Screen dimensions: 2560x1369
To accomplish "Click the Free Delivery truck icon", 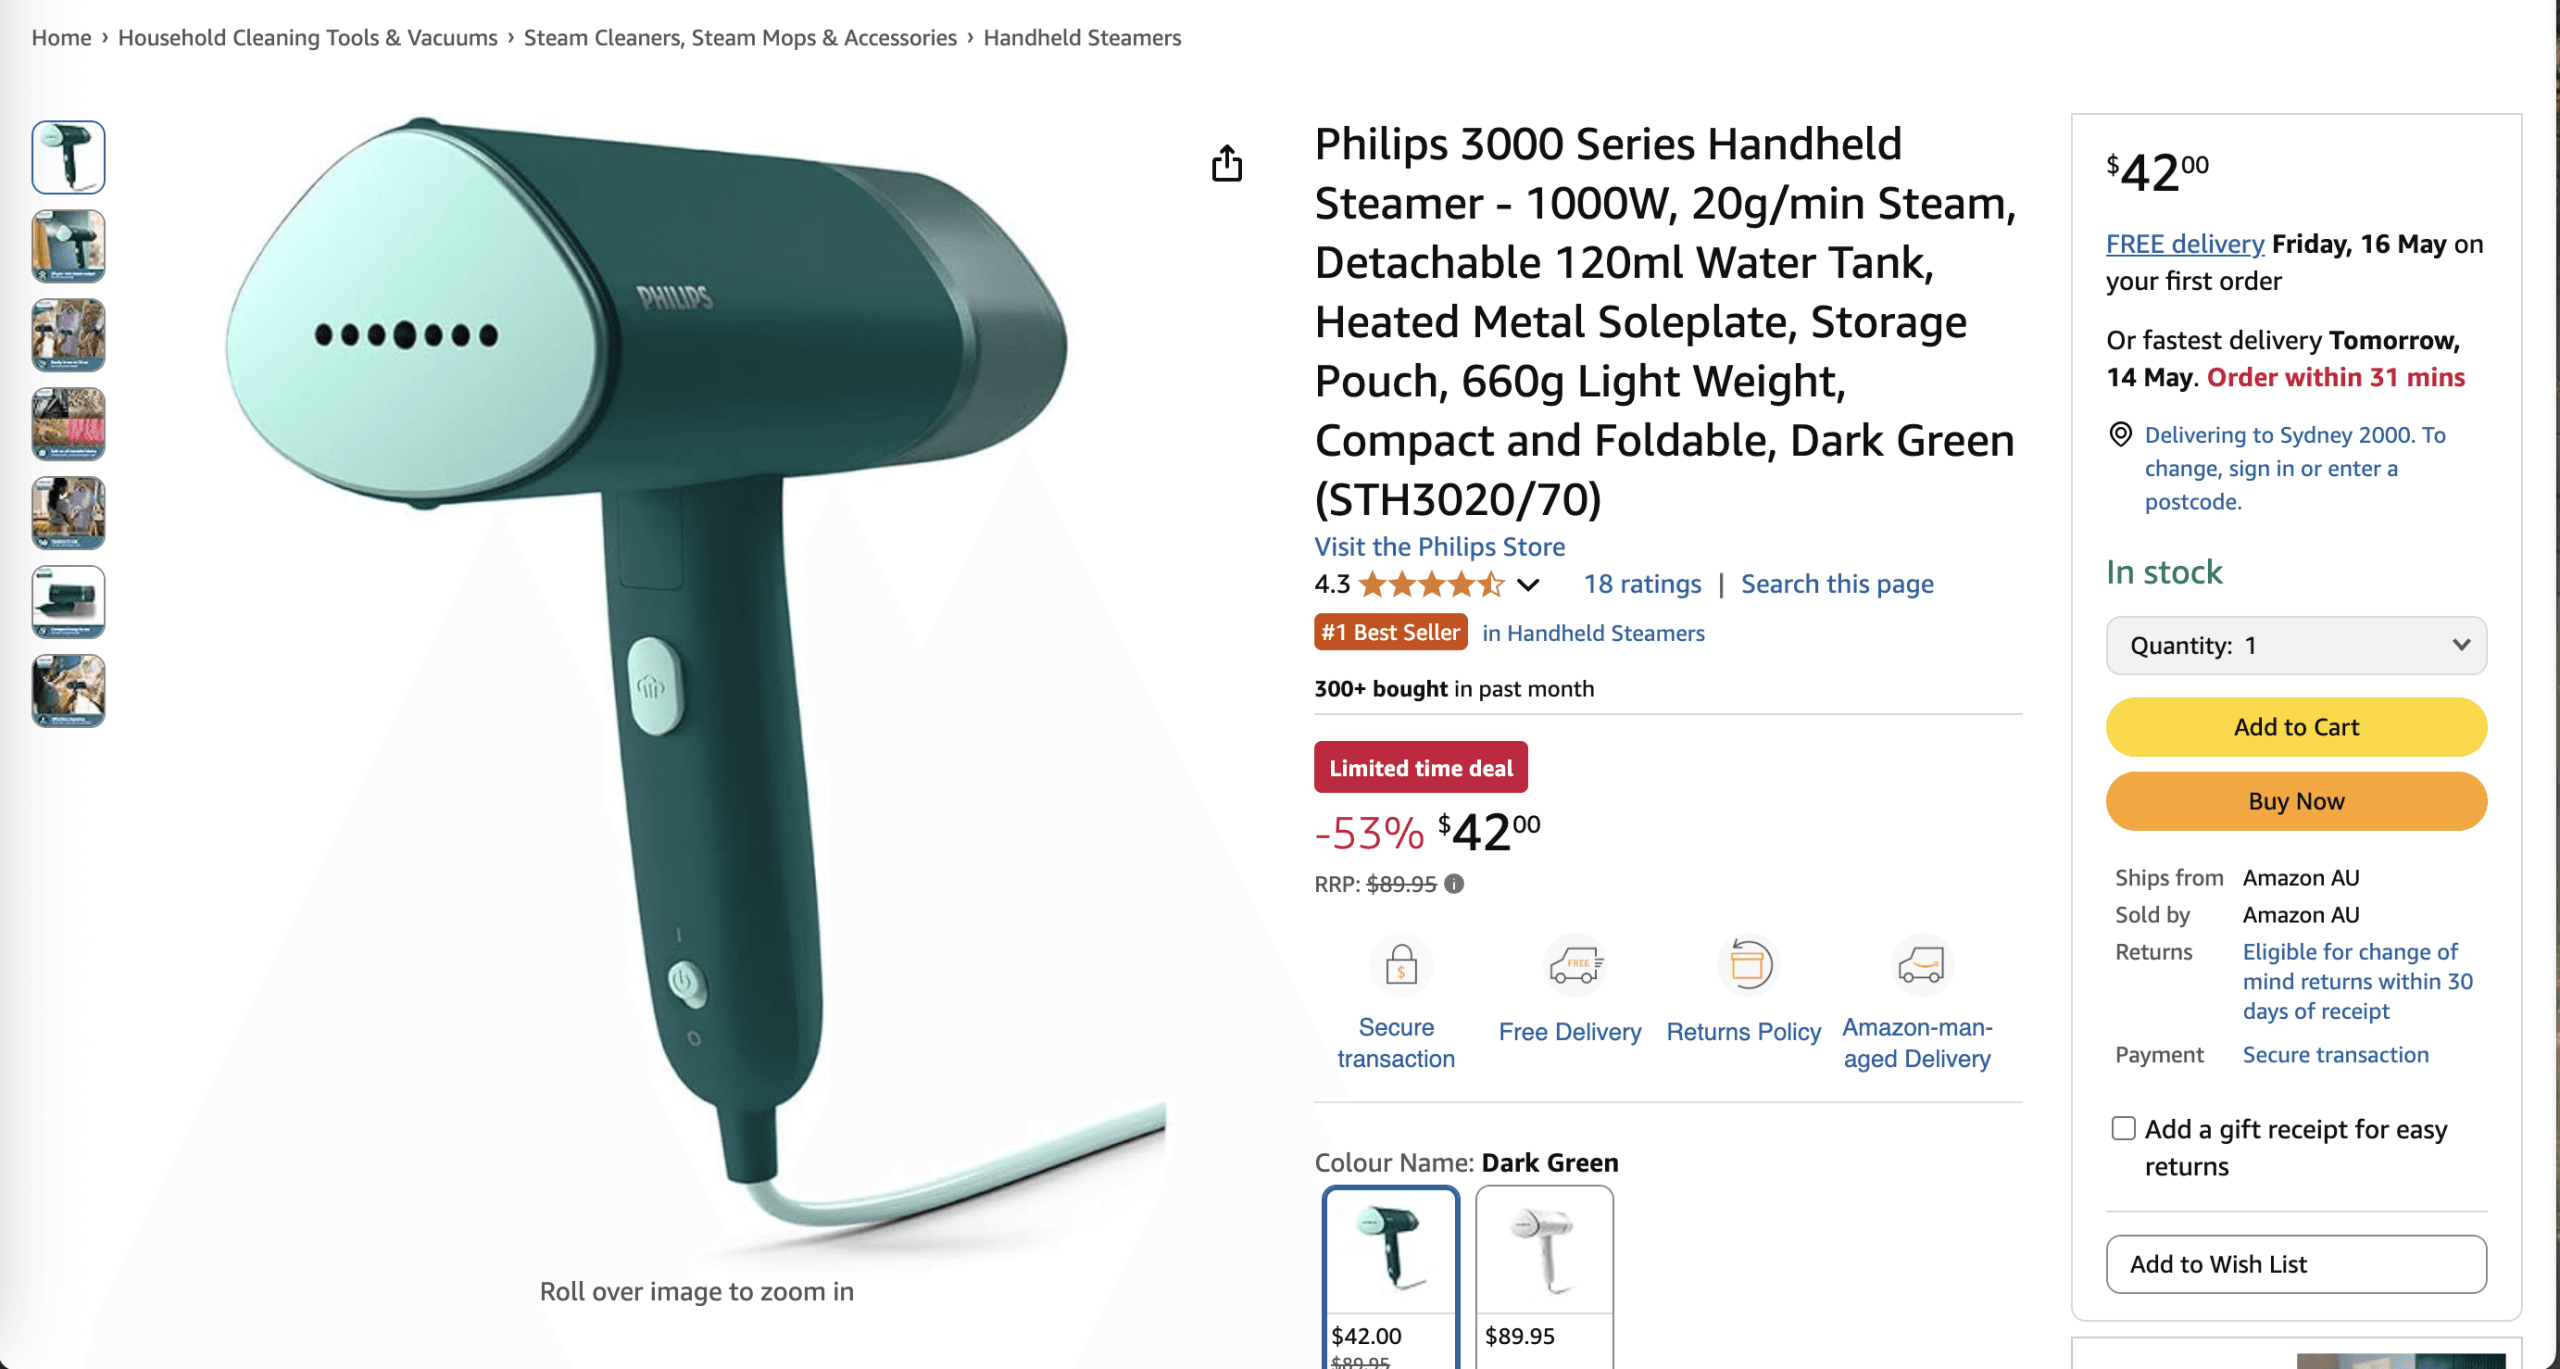I will click(1574, 966).
